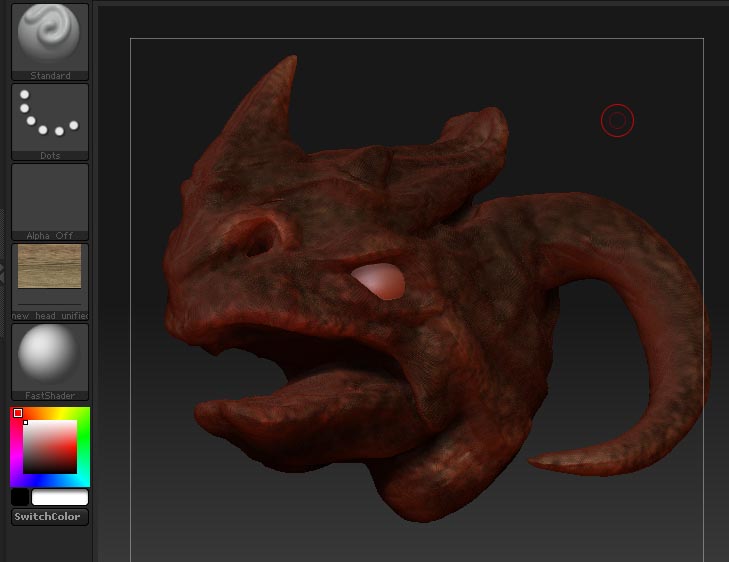Click the creature's pink eye on the canvas
The width and height of the screenshot is (729, 562).
pos(378,281)
